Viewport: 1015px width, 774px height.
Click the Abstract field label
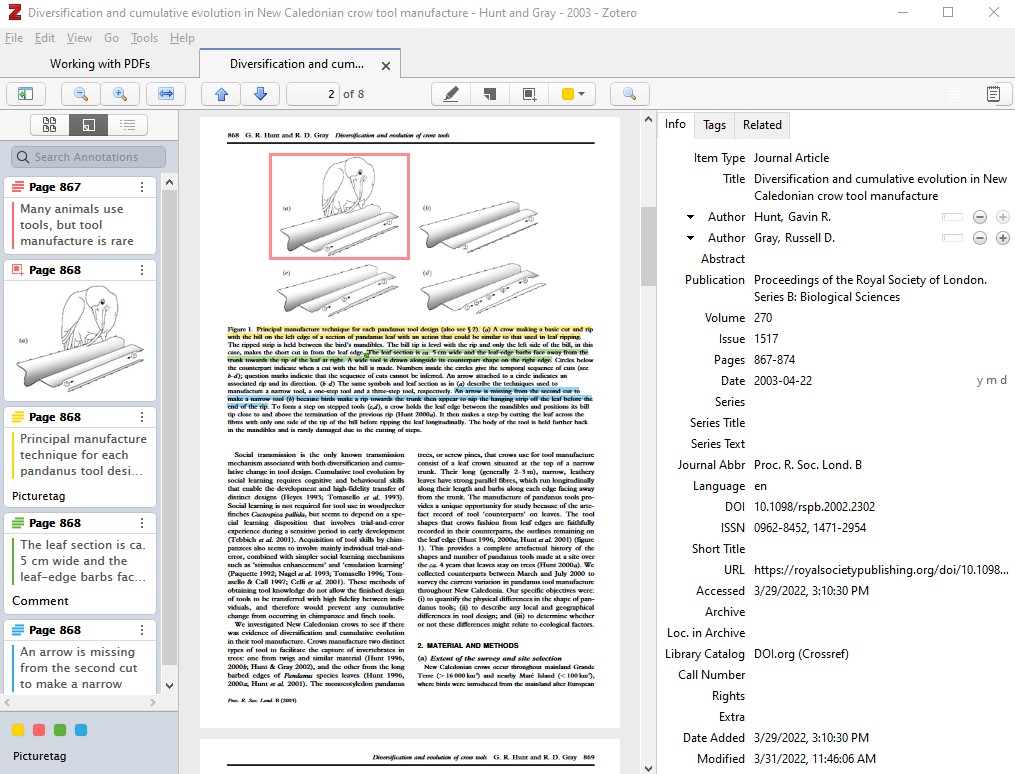(722, 259)
